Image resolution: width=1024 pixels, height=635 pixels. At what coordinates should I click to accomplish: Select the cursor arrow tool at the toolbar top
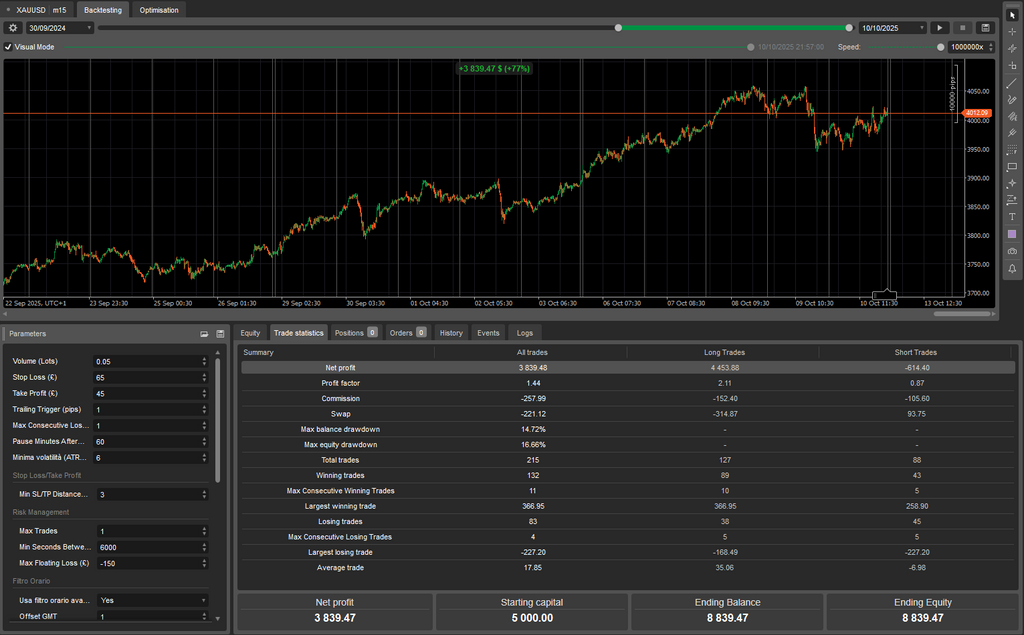(1014, 13)
